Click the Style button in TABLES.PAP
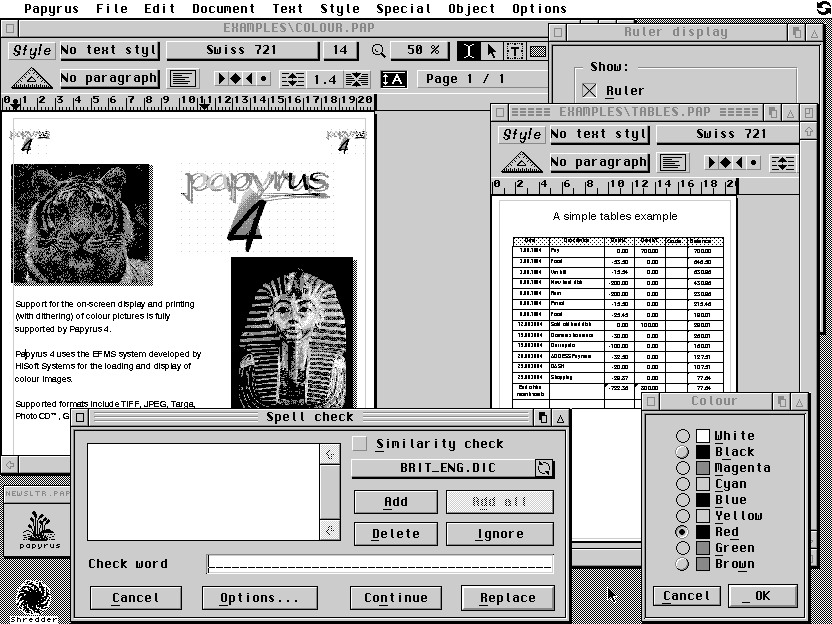 coord(522,134)
